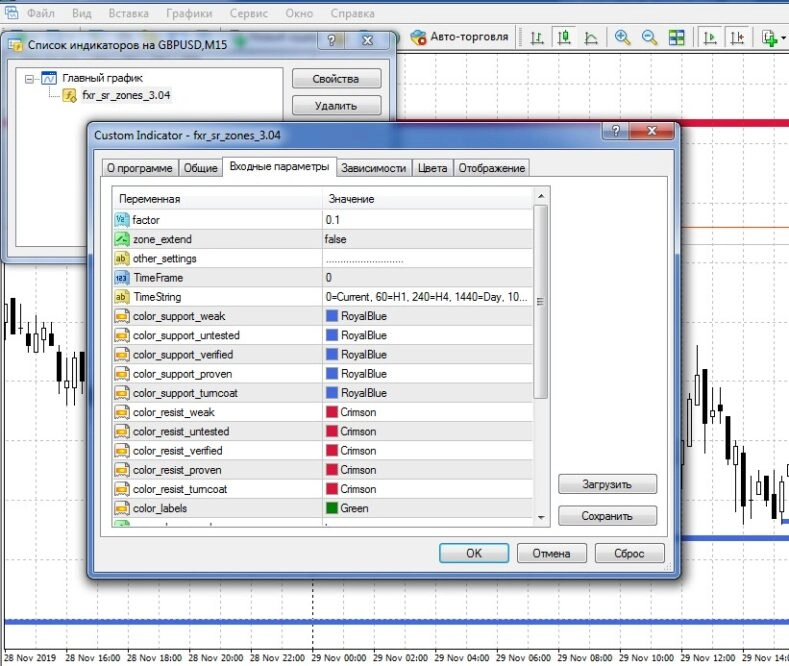Click the Главный график chart icon

tap(49, 78)
